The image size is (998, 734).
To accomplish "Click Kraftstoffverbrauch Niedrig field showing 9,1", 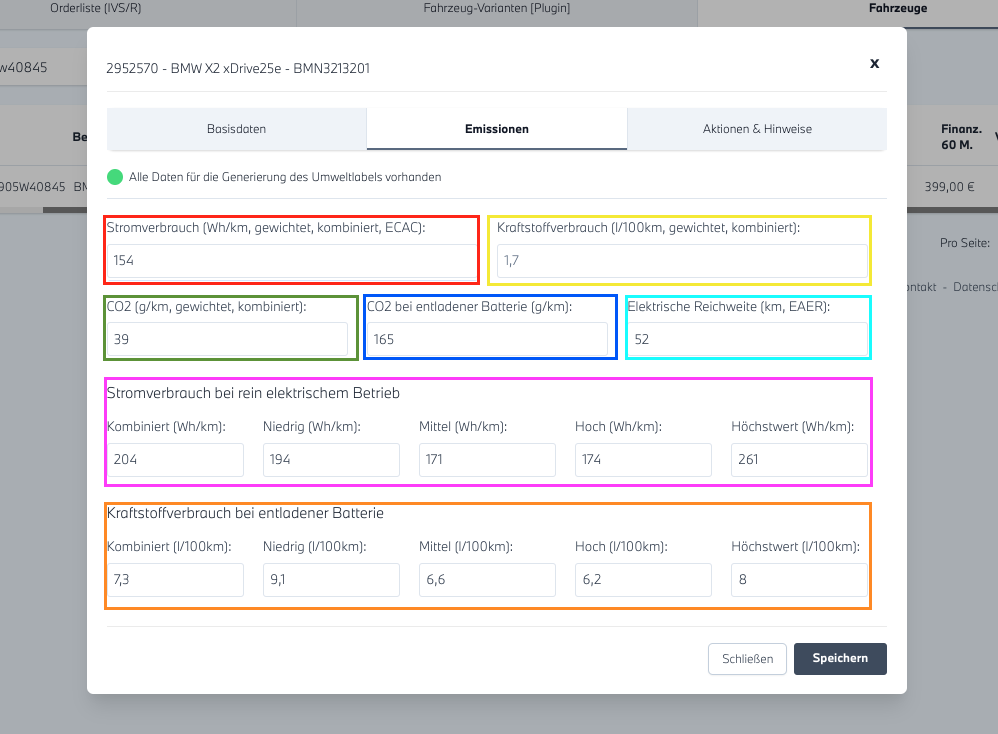I will click(x=331, y=580).
